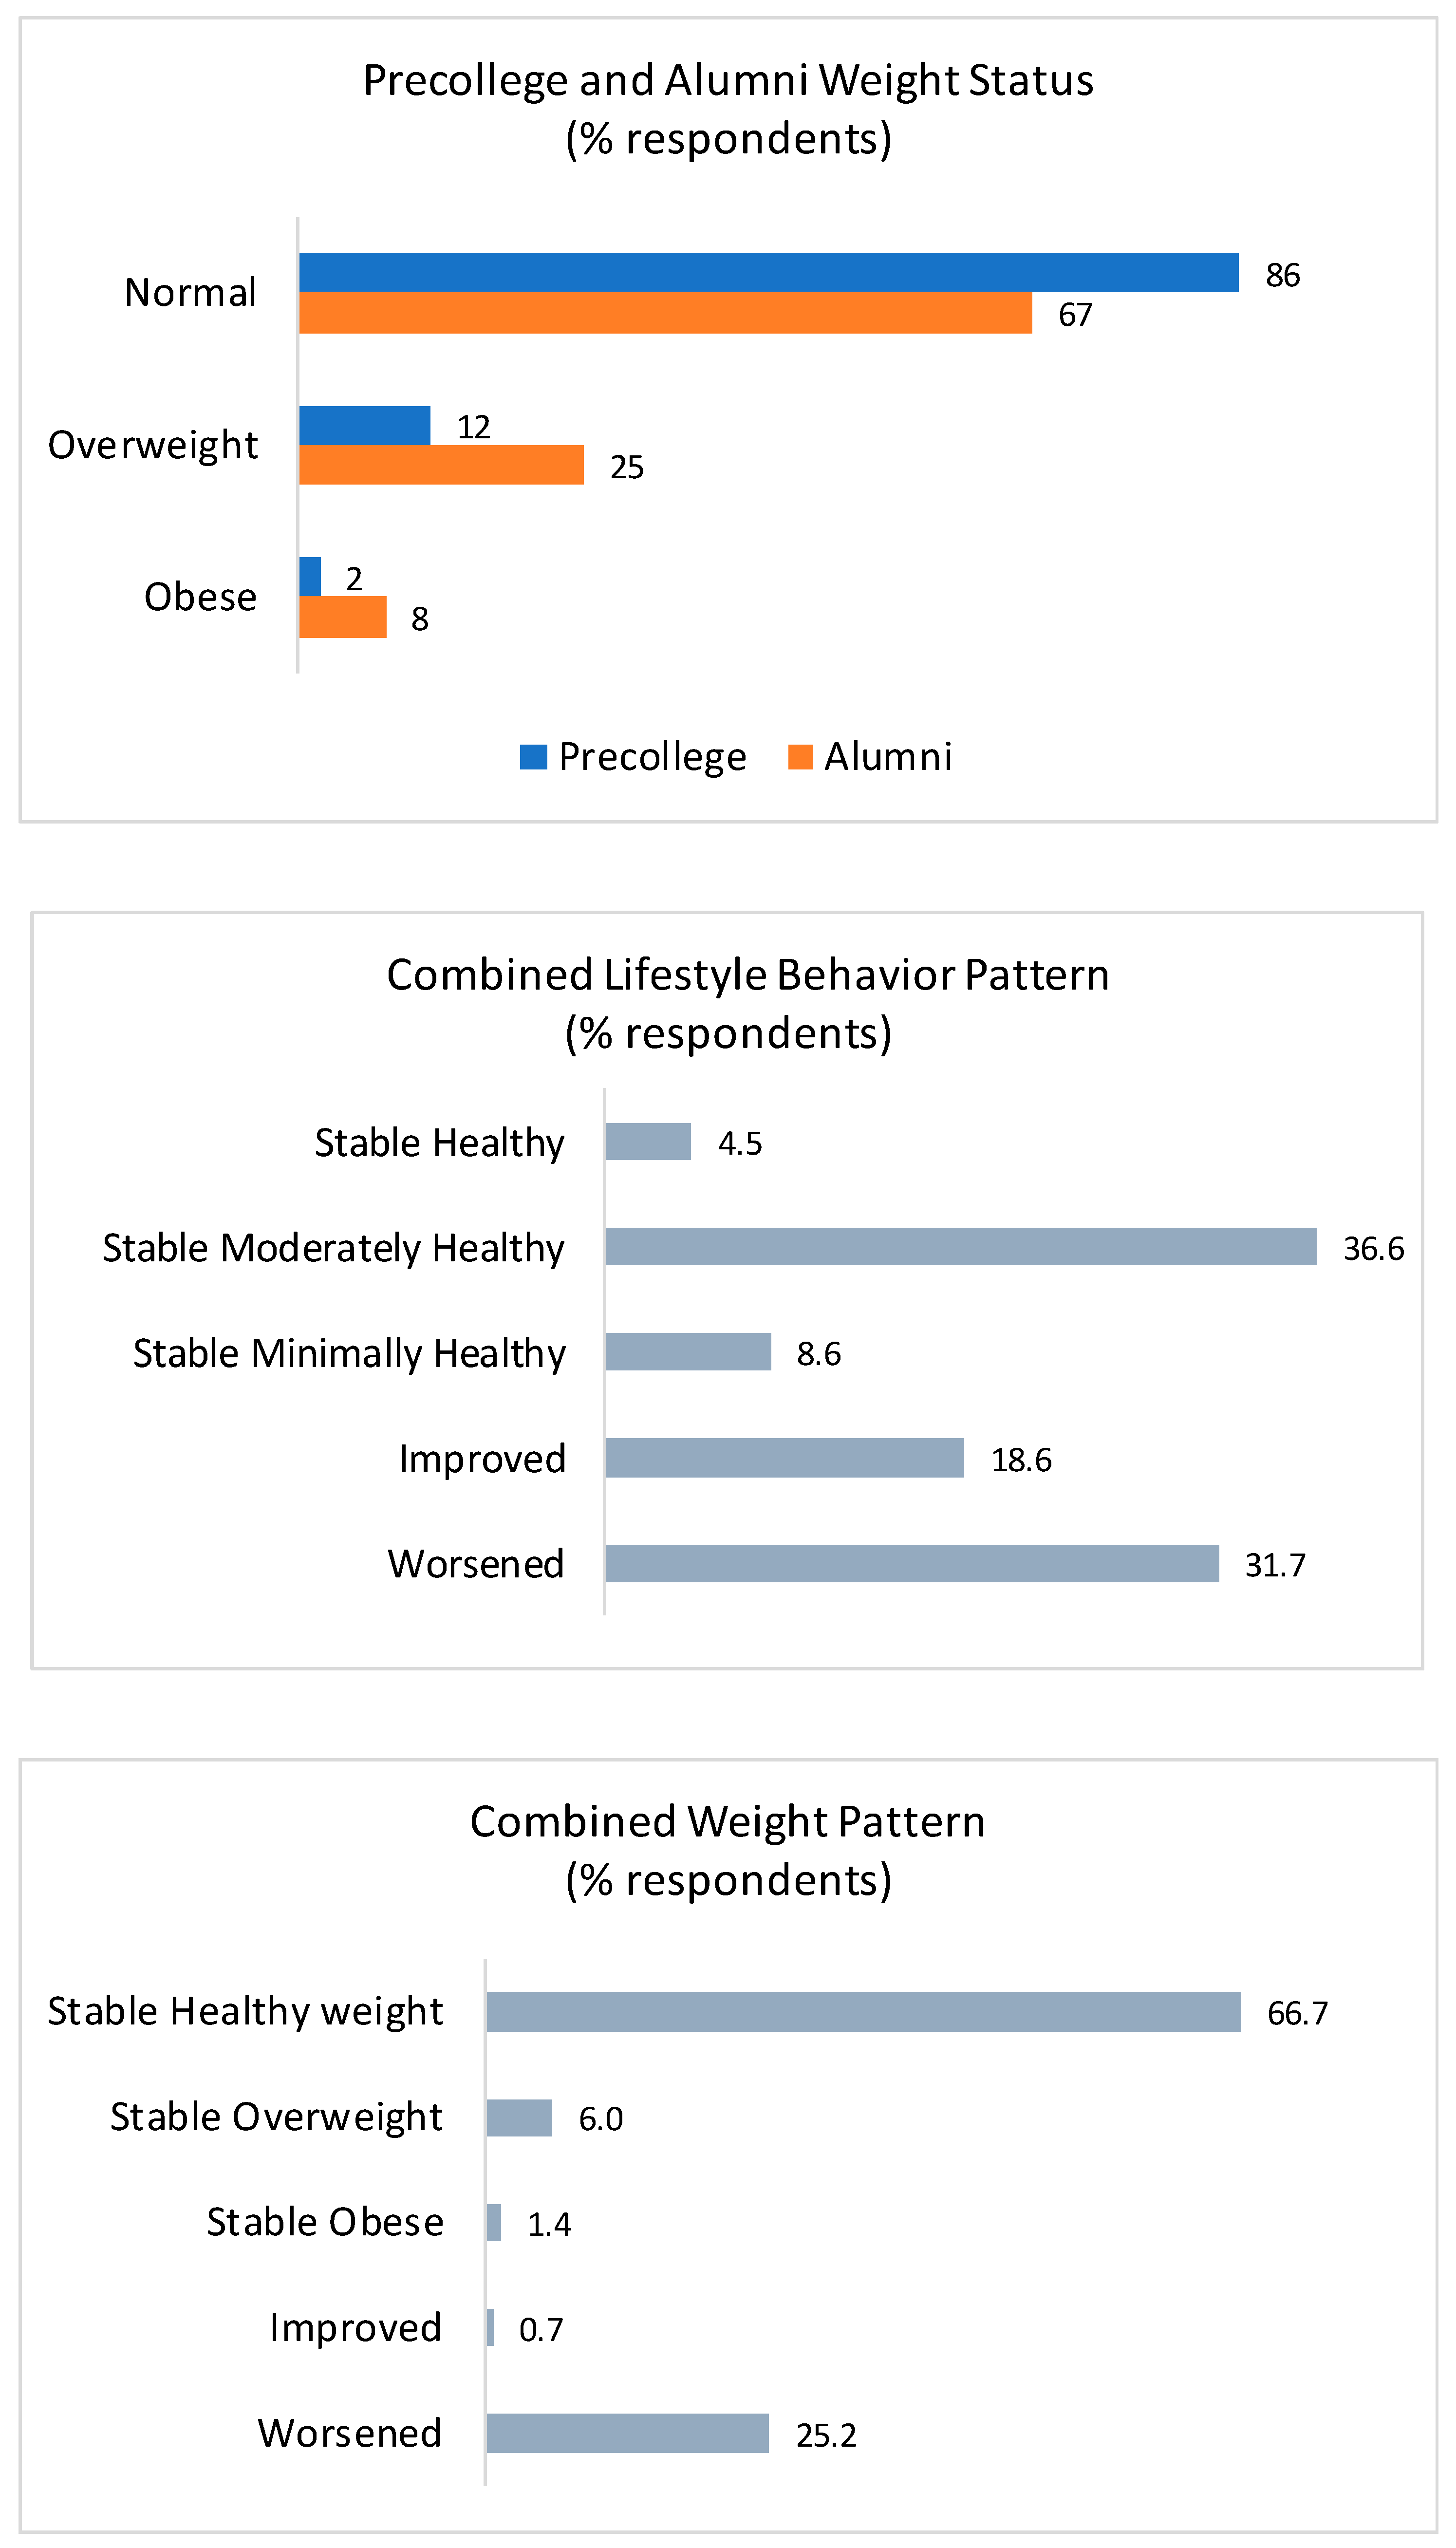
Task: Select the small blue Obese bar
Action: pyautogui.click(x=310, y=577)
